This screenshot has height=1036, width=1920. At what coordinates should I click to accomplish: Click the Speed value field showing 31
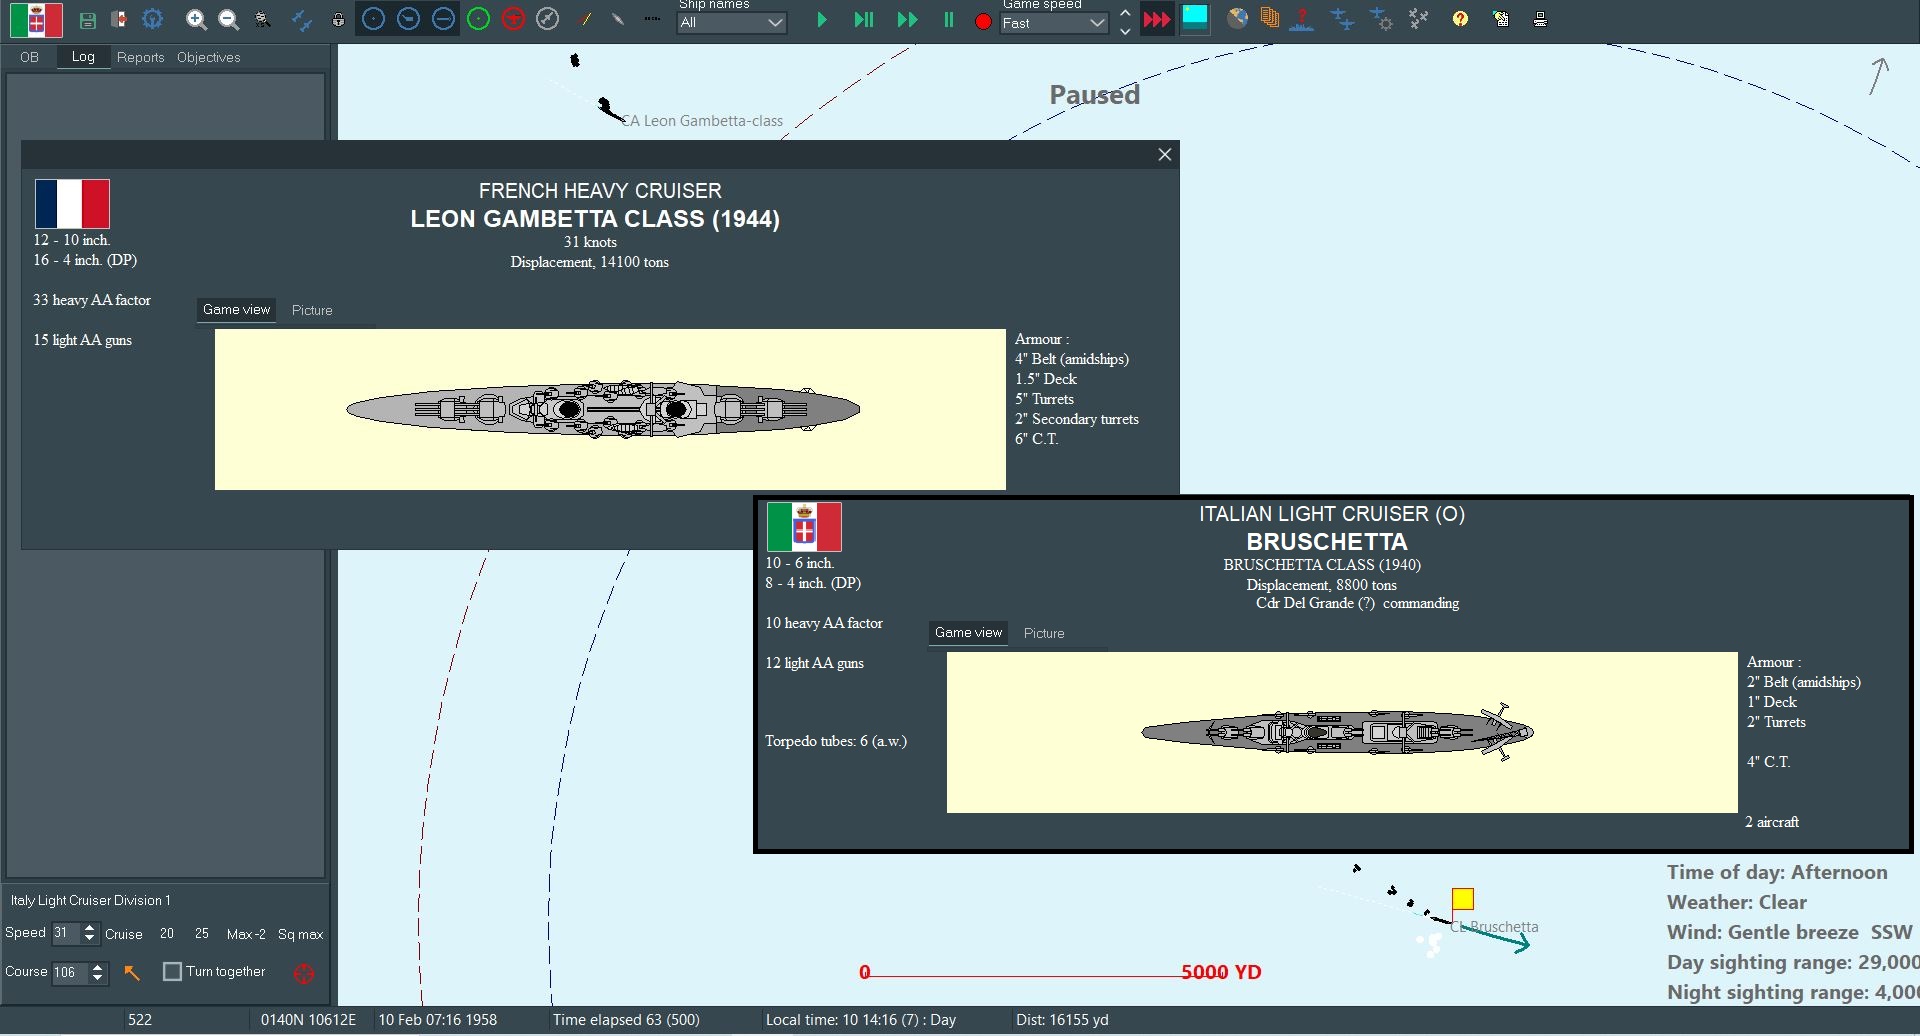tap(65, 933)
